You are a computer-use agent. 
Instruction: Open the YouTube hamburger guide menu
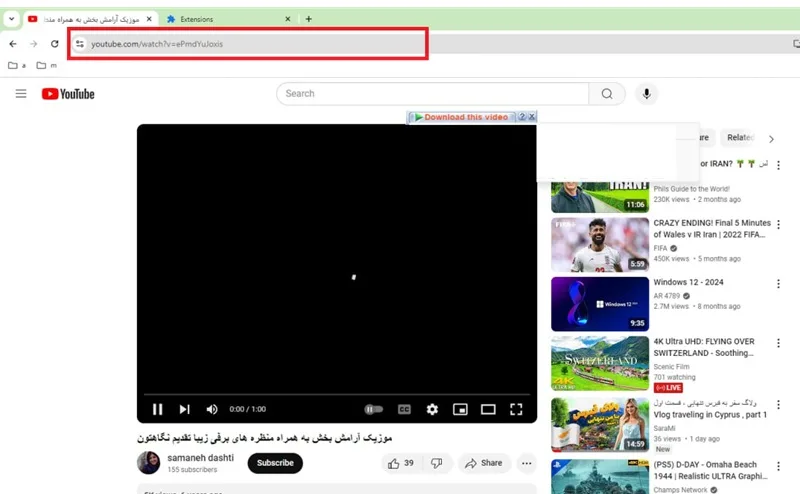pos(21,94)
